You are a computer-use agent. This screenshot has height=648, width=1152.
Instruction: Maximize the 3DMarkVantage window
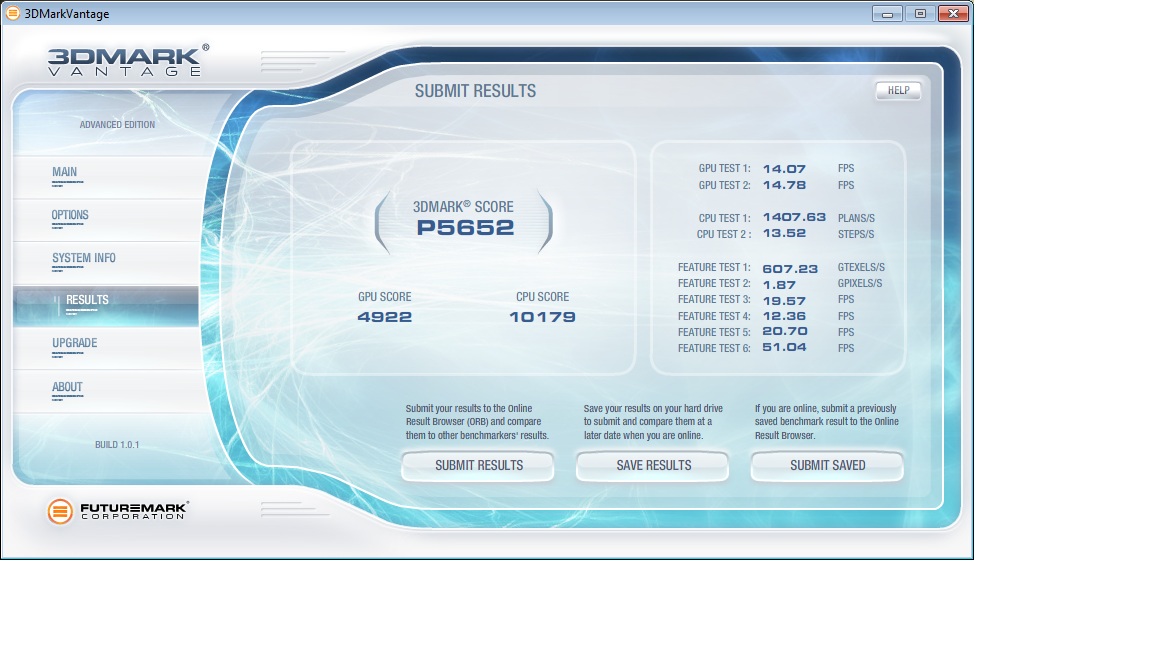tap(920, 13)
